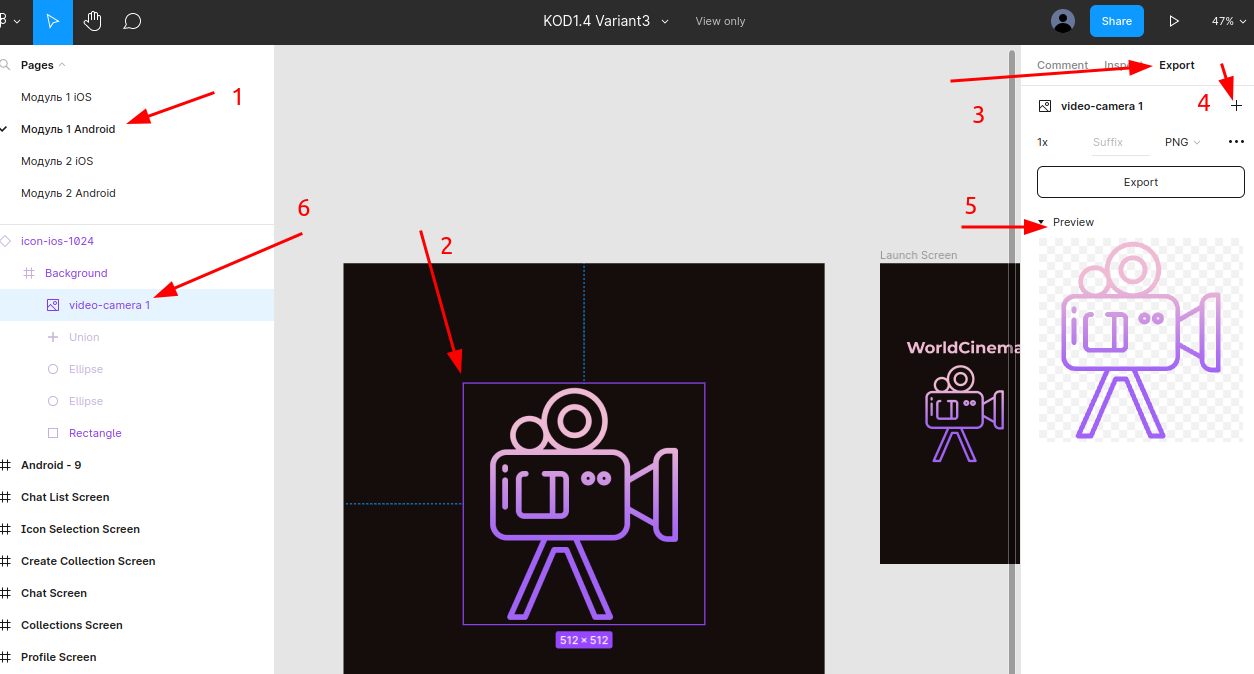1254x674 pixels.
Task: Open the 47% zoom dropdown
Action: [x=1228, y=21]
